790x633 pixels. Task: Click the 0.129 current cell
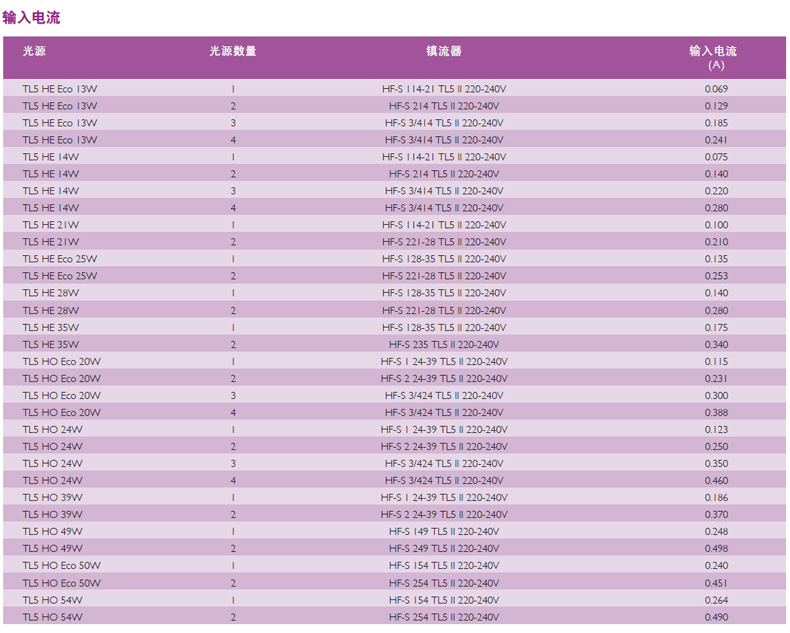click(715, 106)
